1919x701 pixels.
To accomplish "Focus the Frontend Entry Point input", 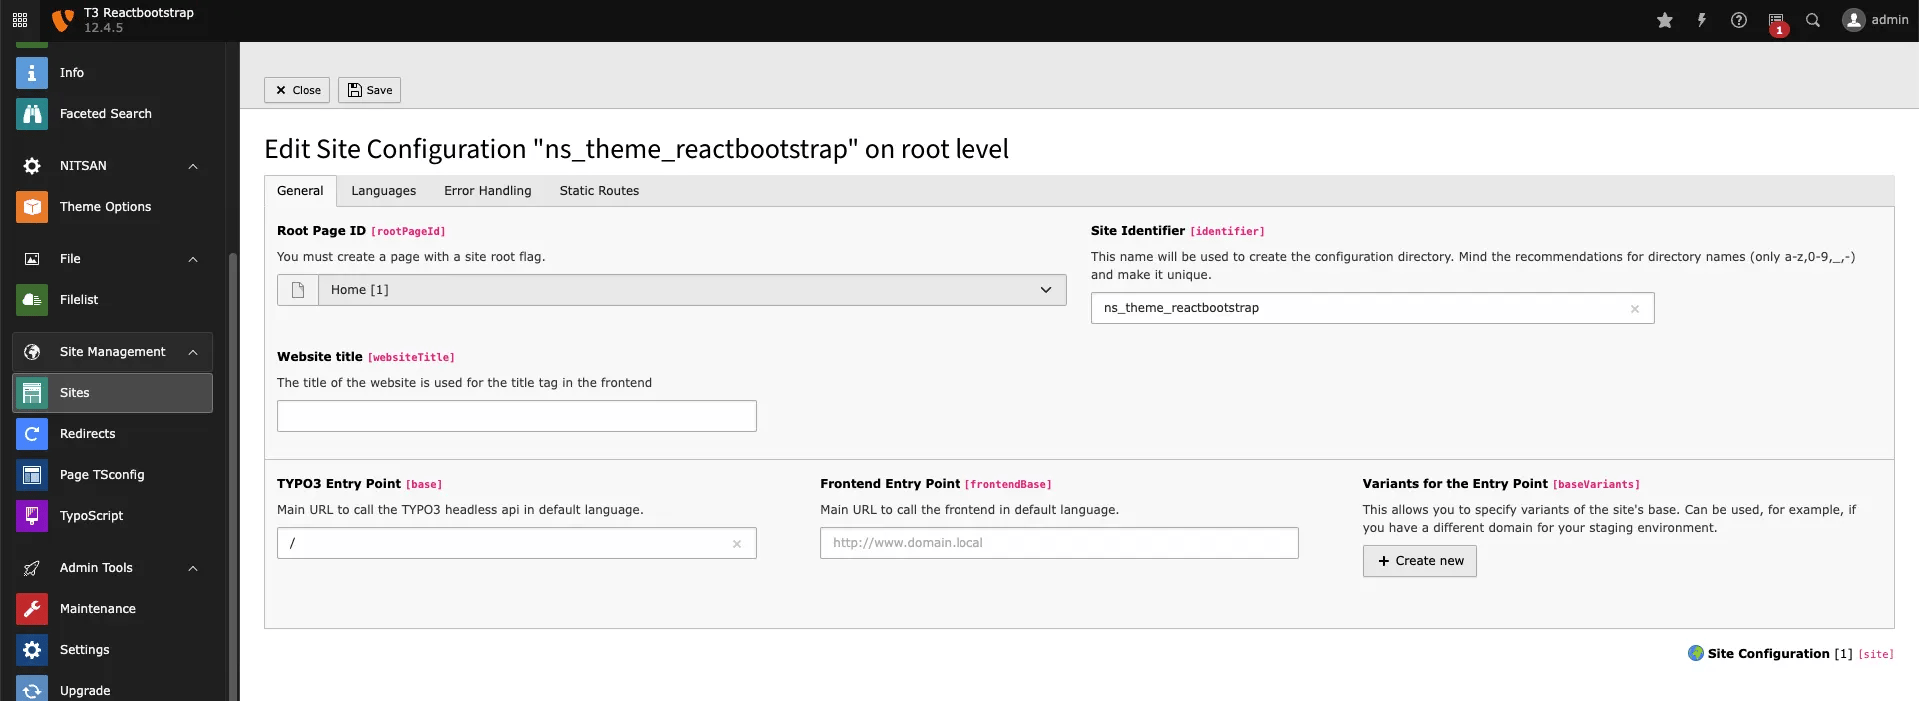I will pyautogui.click(x=1059, y=543).
